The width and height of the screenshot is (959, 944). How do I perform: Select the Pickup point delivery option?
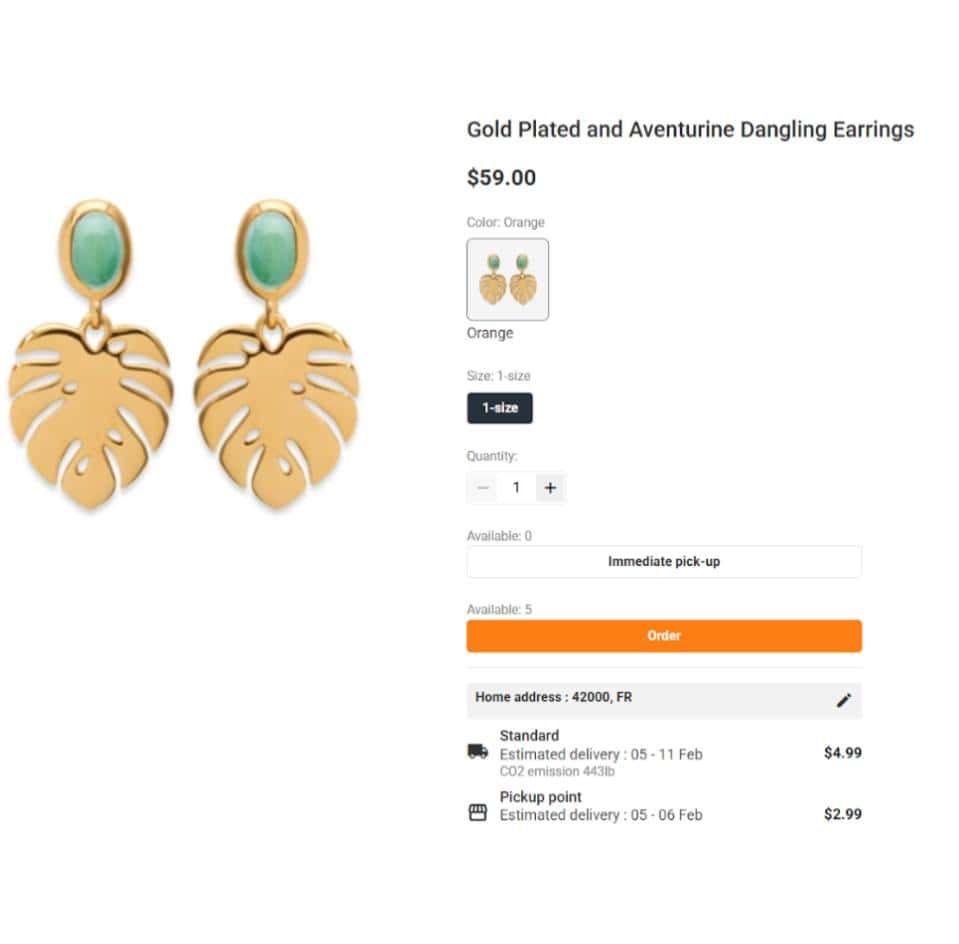click(x=664, y=806)
